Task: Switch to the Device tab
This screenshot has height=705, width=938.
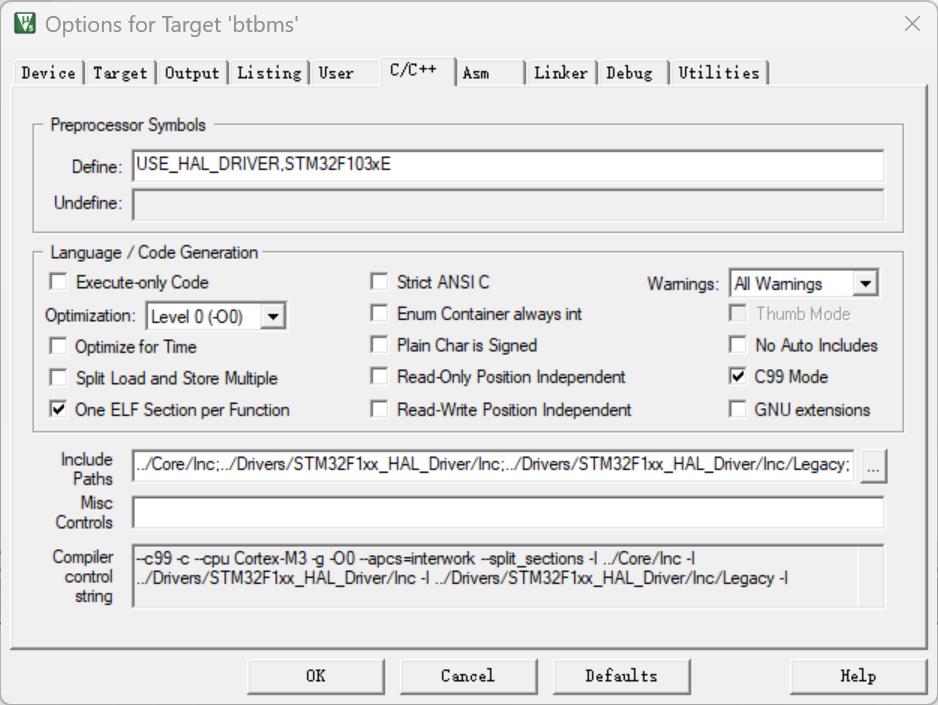Action: click(x=48, y=73)
